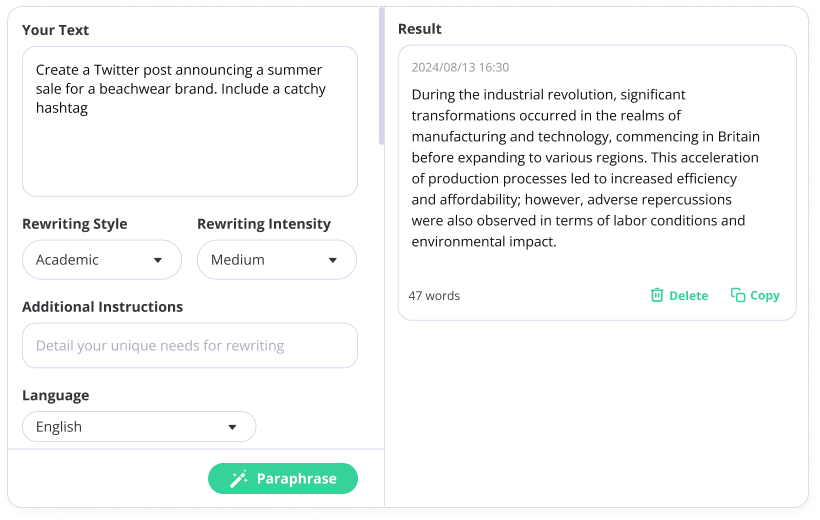Focus the Additional Instructions input field
Image resolution: width=820 pixels, height=520 pixels.
click(x=190, y=345)
